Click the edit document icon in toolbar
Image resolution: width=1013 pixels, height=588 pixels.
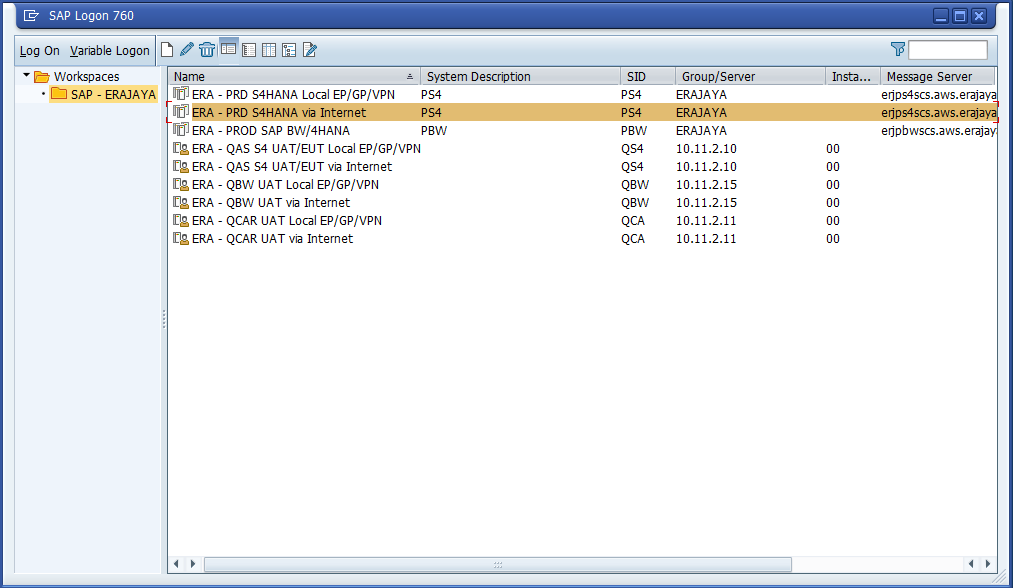point(310,50)
